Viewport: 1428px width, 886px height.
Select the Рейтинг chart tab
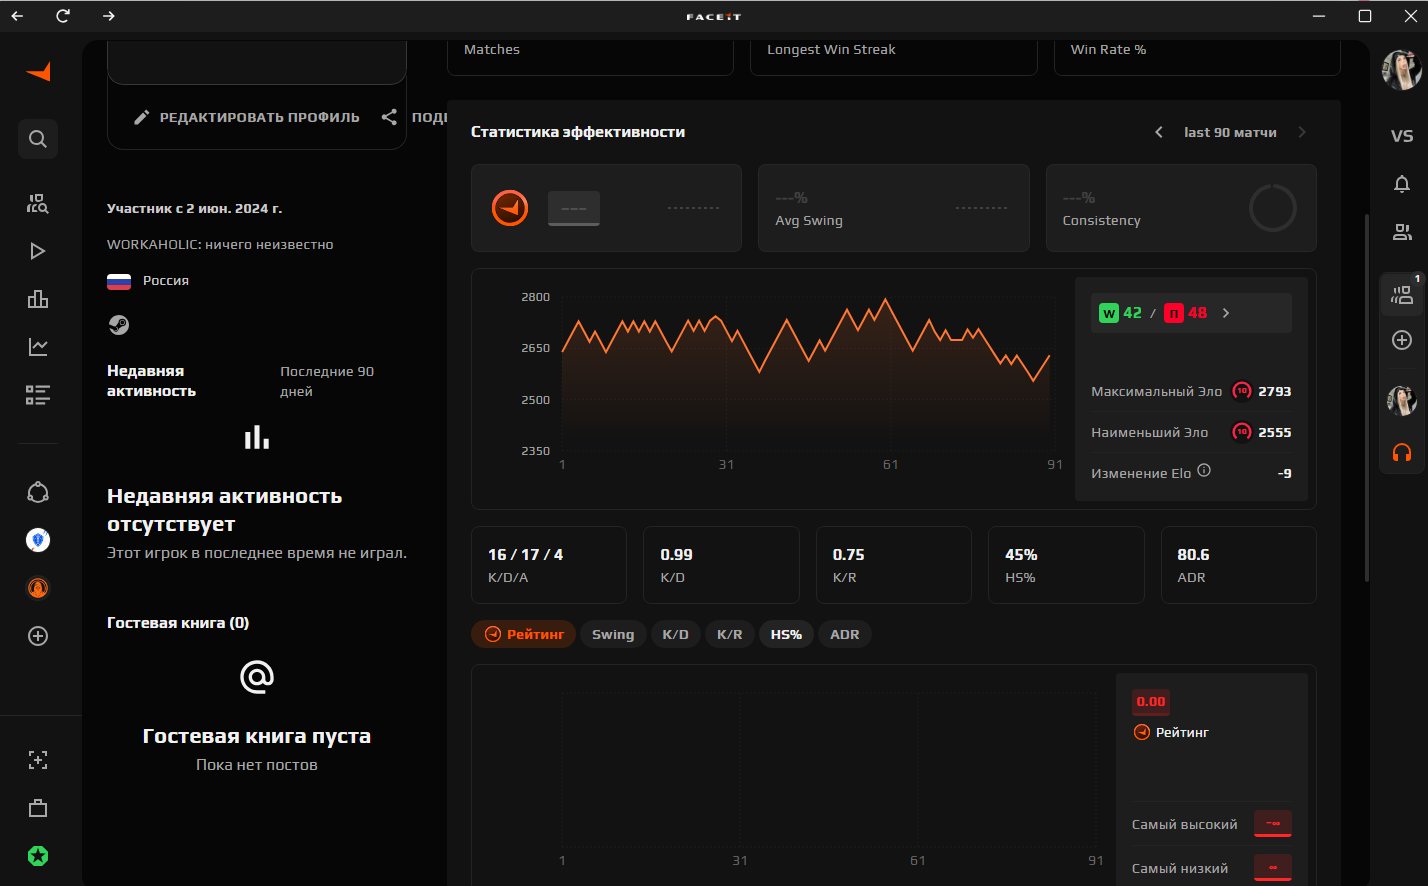point(523,634)
